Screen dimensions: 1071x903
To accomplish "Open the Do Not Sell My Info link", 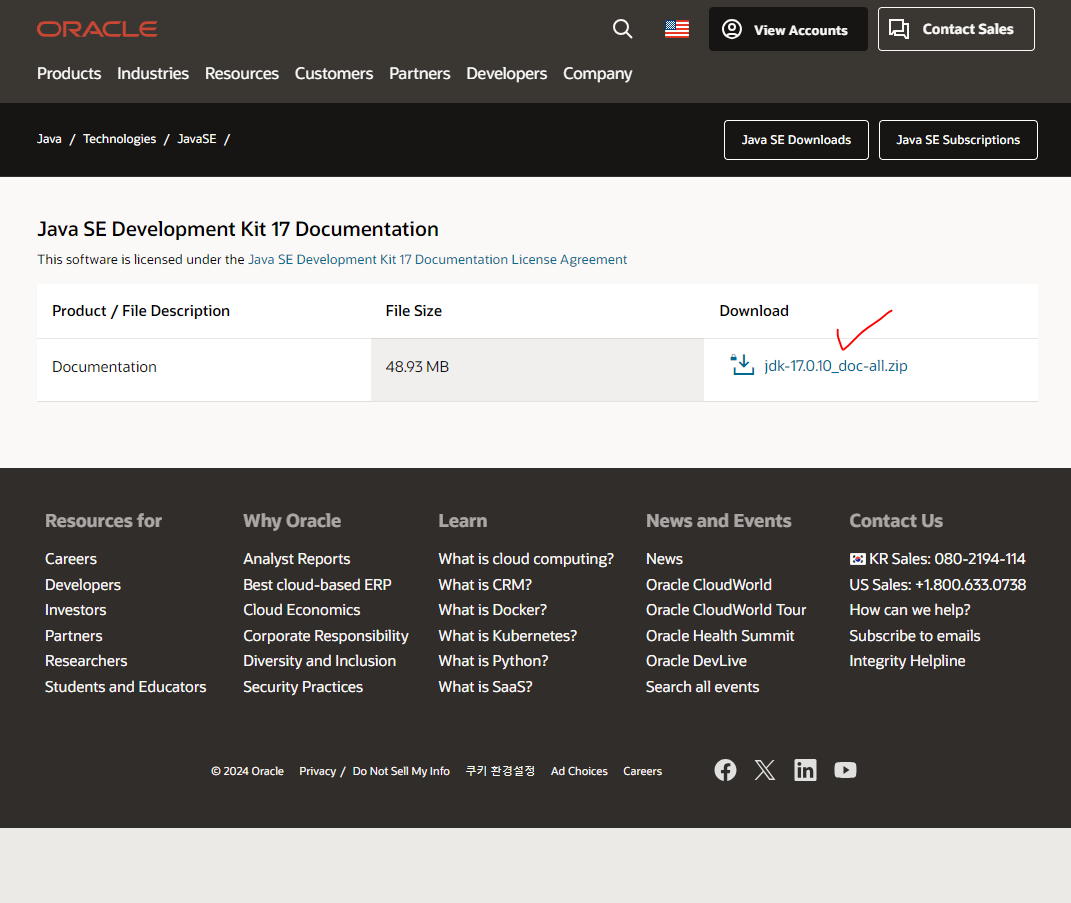I will pyautogui.click(x=401, y=771).
